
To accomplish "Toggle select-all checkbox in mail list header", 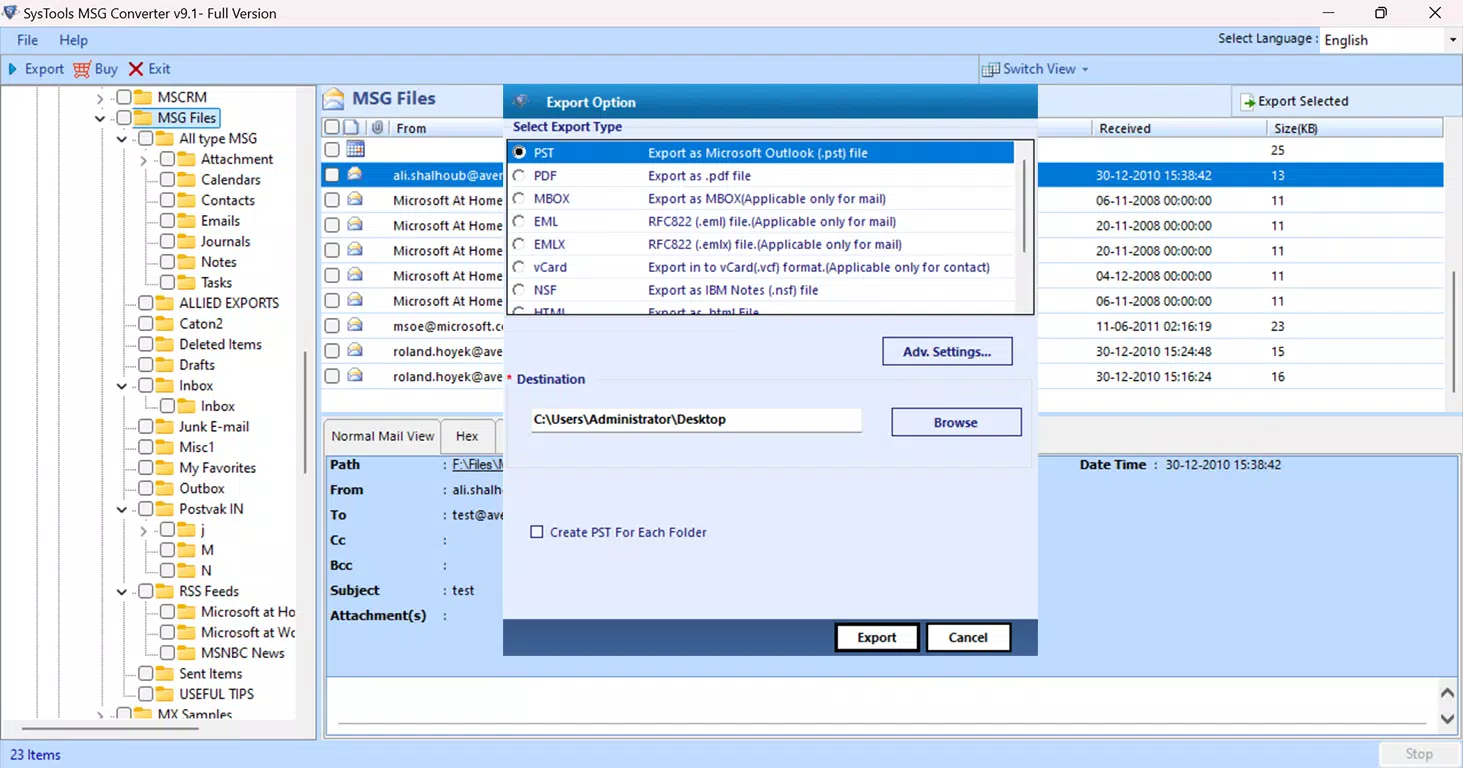I will click(331, 127).
